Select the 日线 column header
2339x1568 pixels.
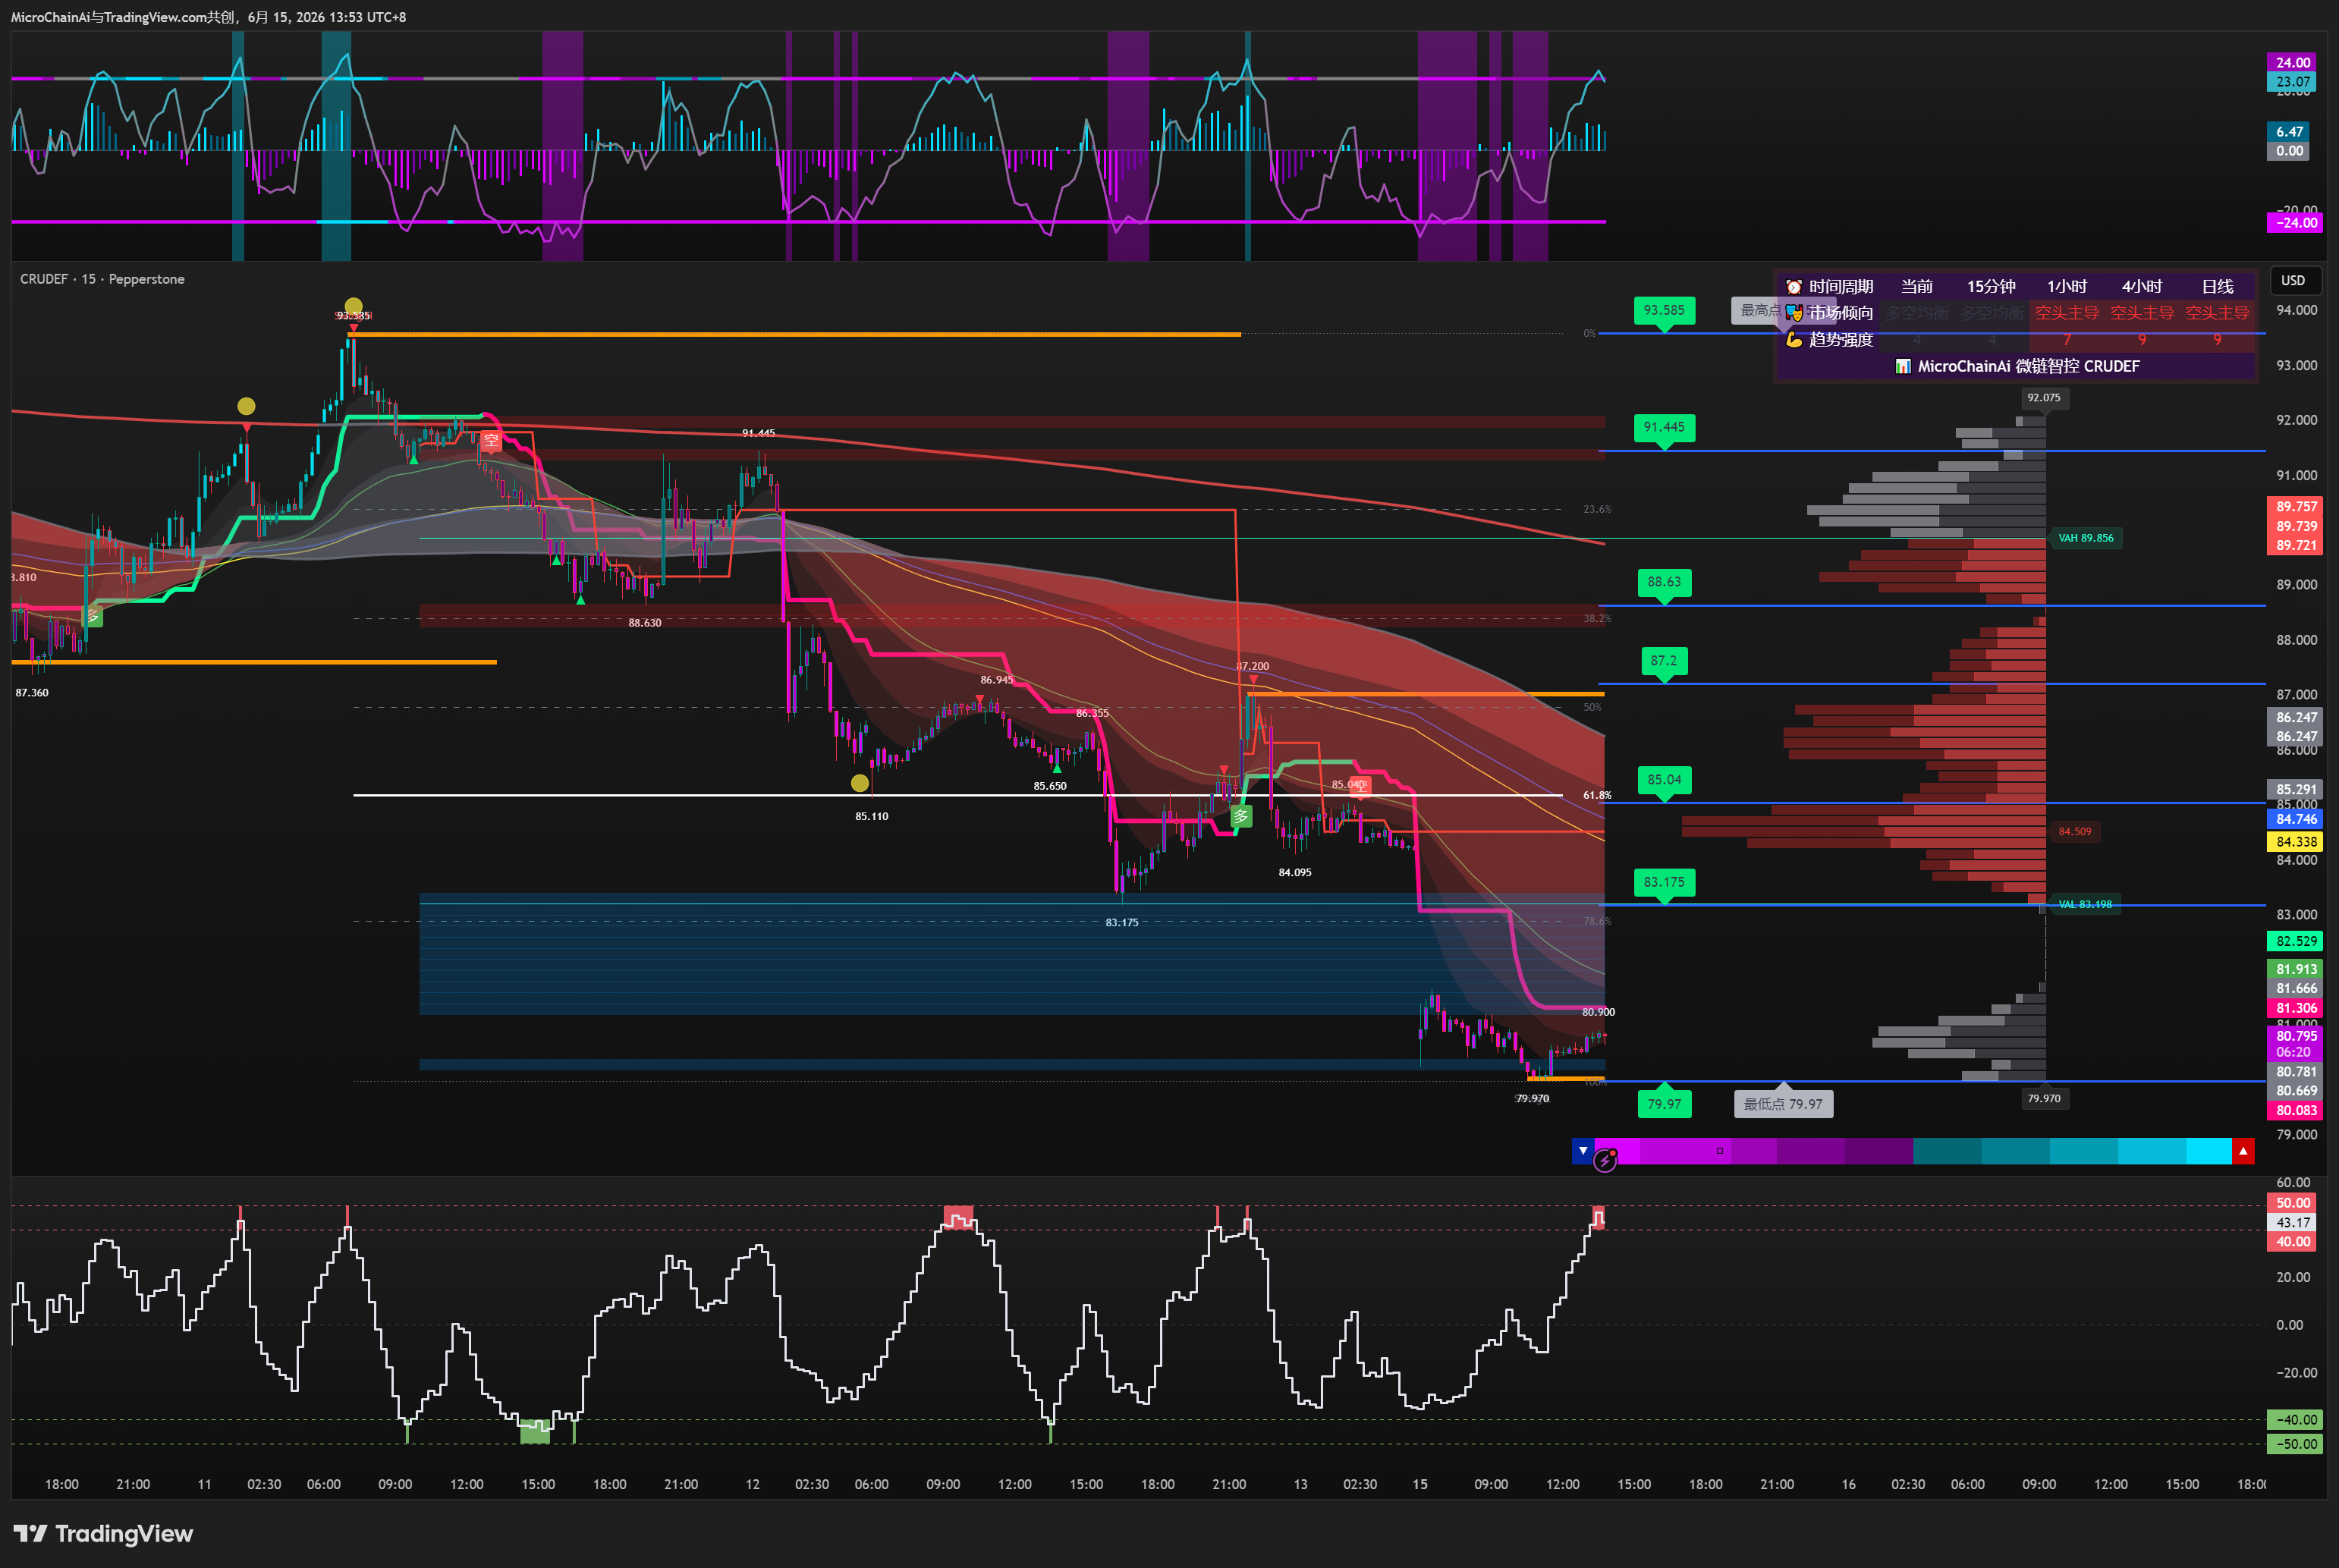point(2217,287)
